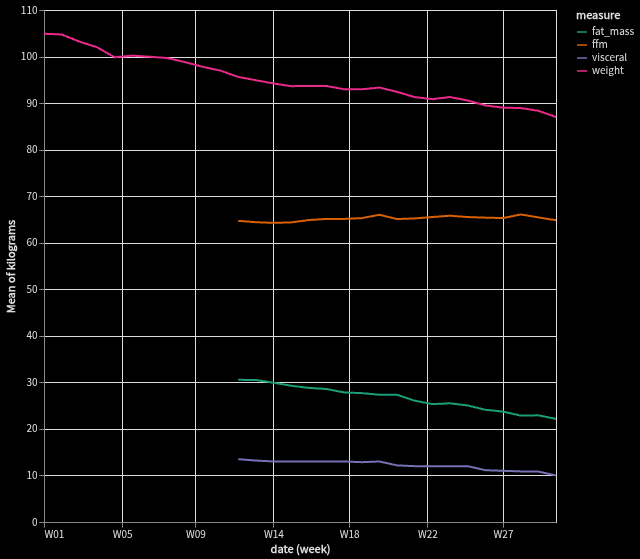Click the W18 x-axis tick label

349,534
